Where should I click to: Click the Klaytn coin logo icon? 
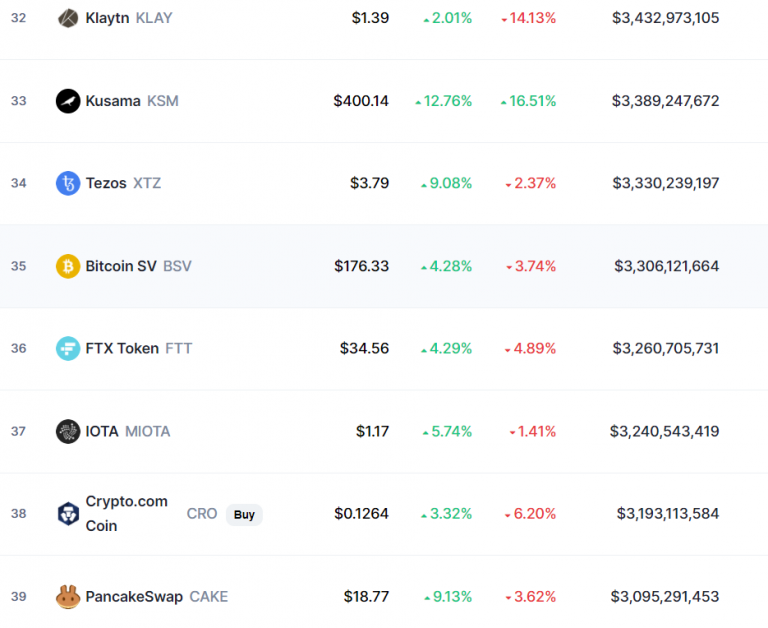(68, 18)
